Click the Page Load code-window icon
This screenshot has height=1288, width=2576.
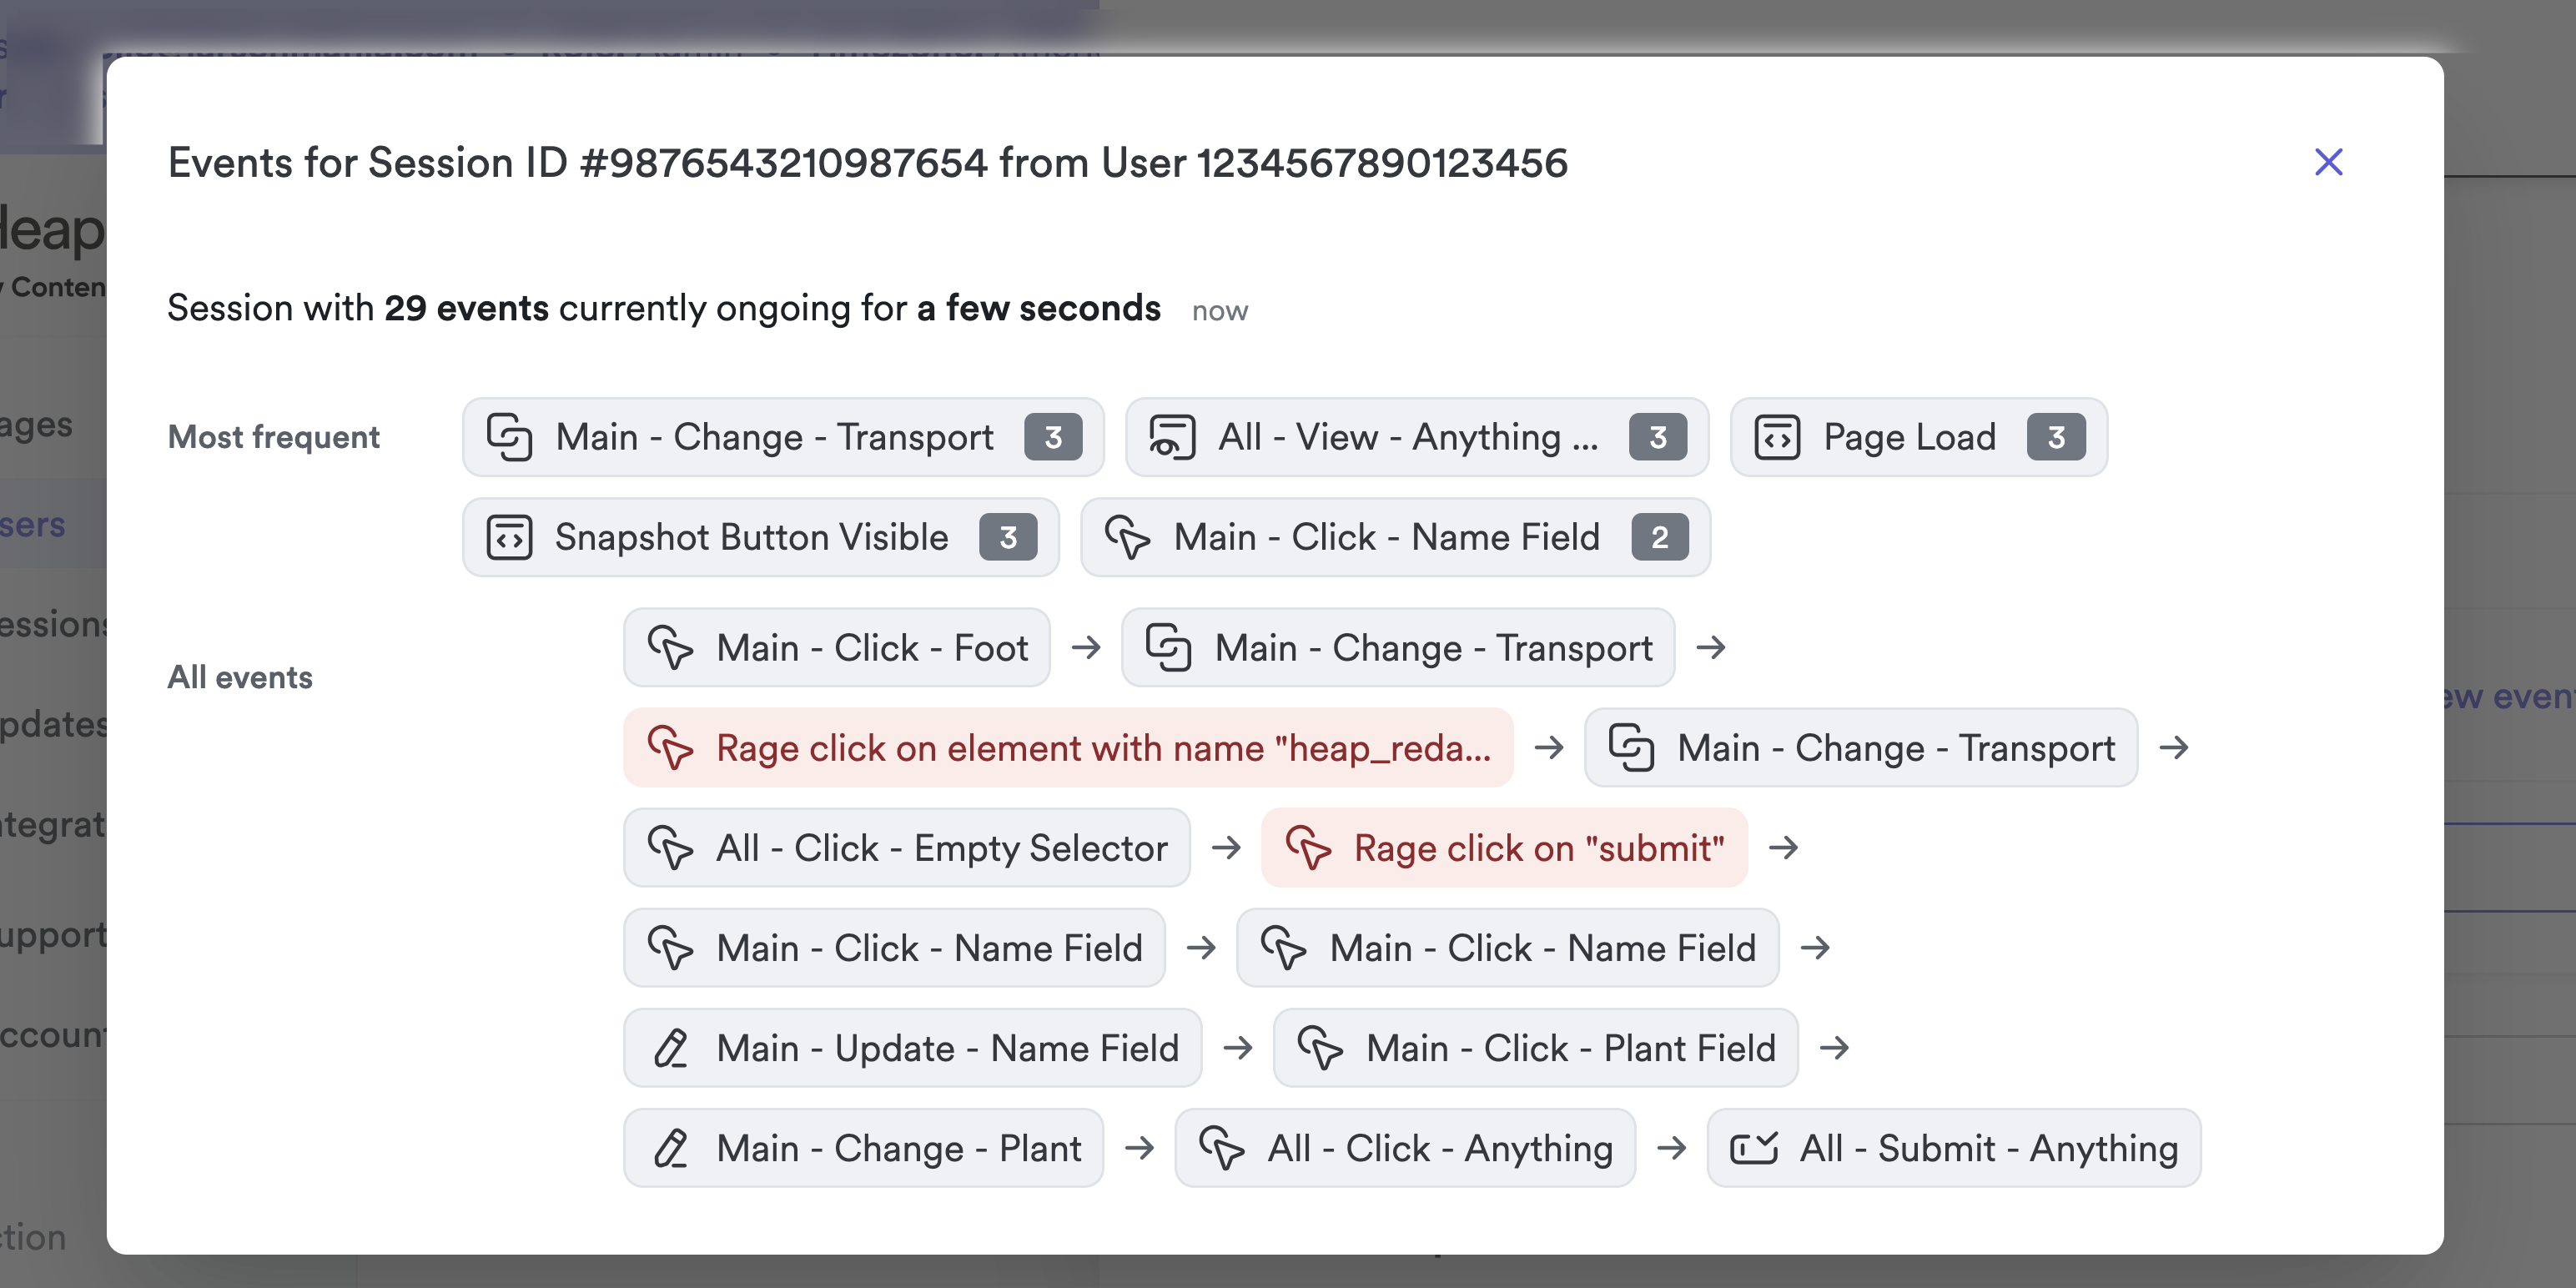1777,437
